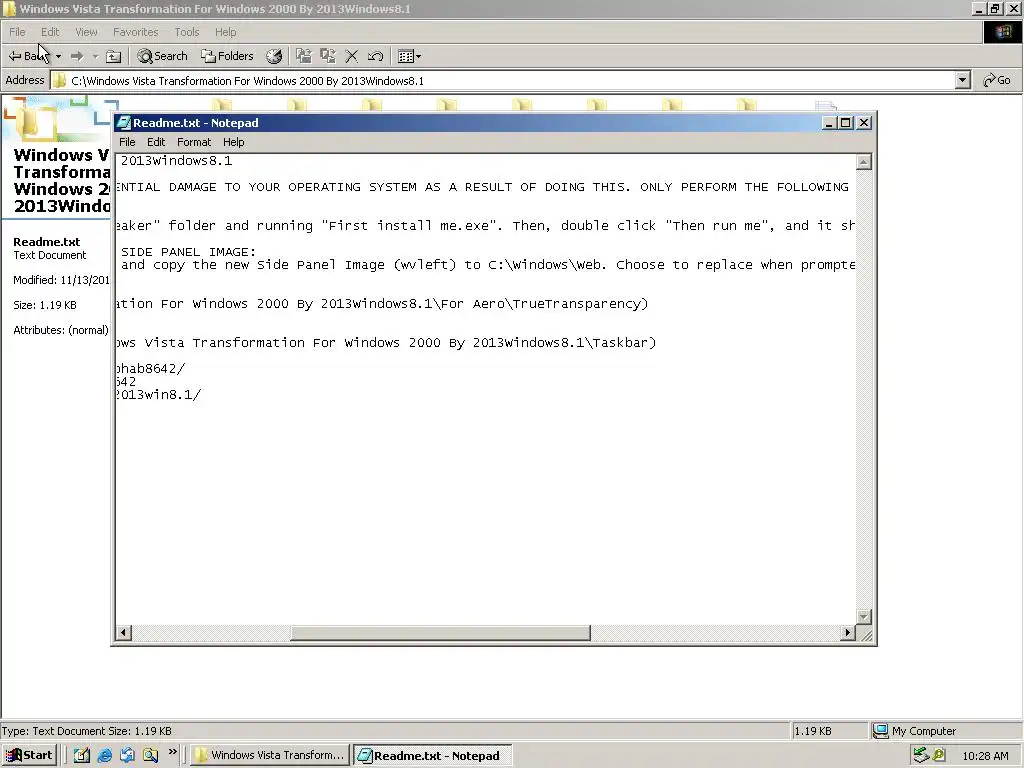Open the Back history dropdown arrow
The height and width of the screenshot is (768, 1024).
click(x=58, y=56)
